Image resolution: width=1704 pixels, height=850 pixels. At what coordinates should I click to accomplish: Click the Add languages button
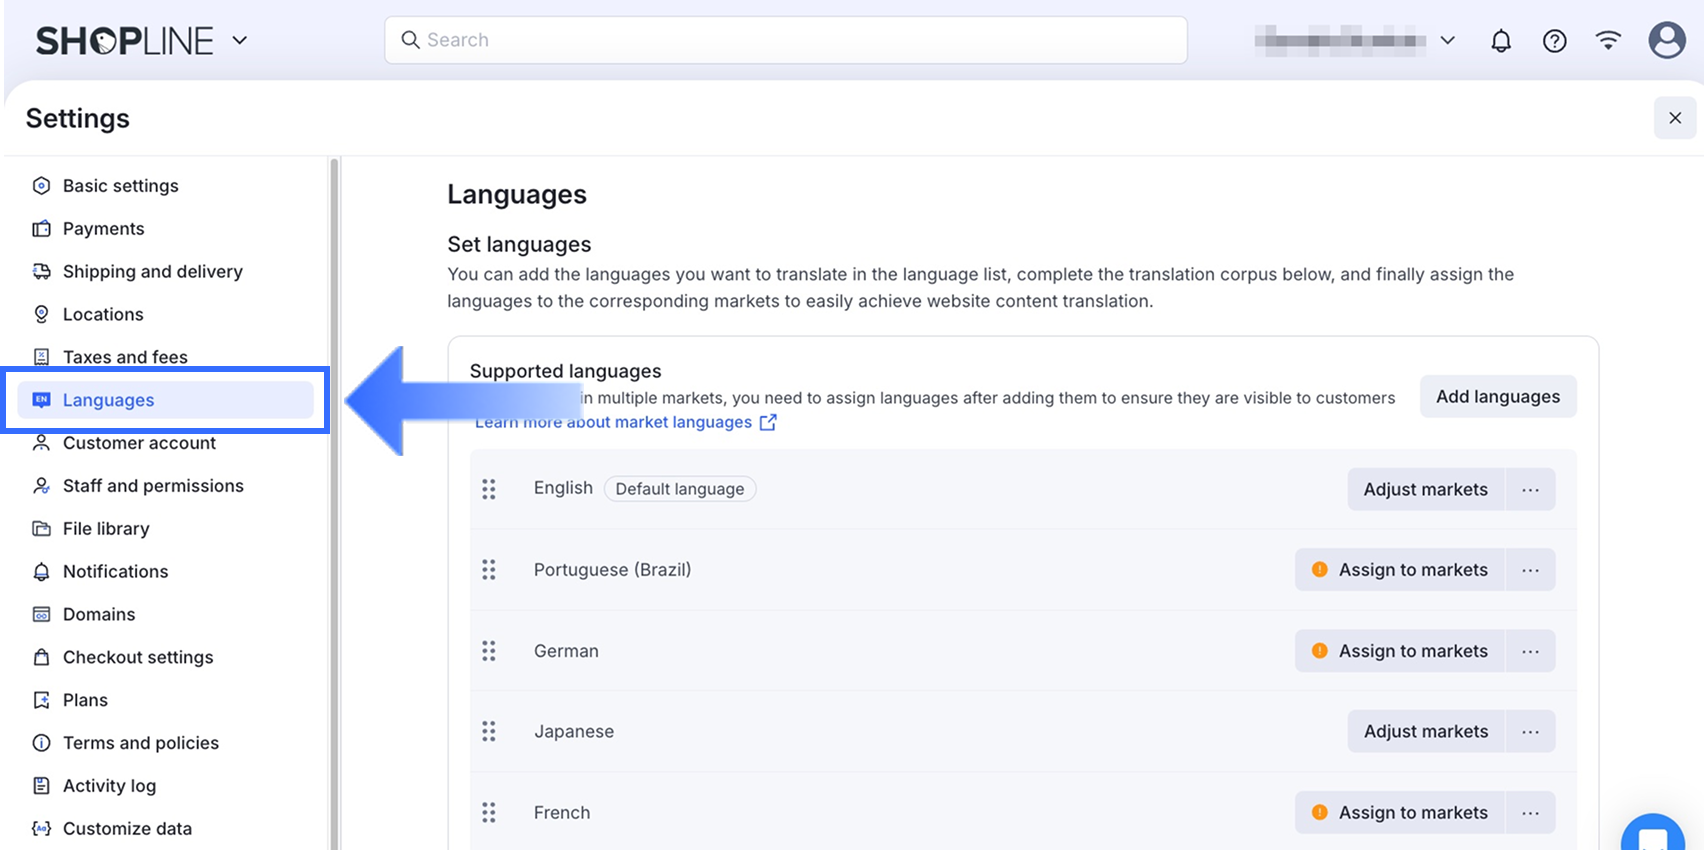click(x=1497, y=397)
